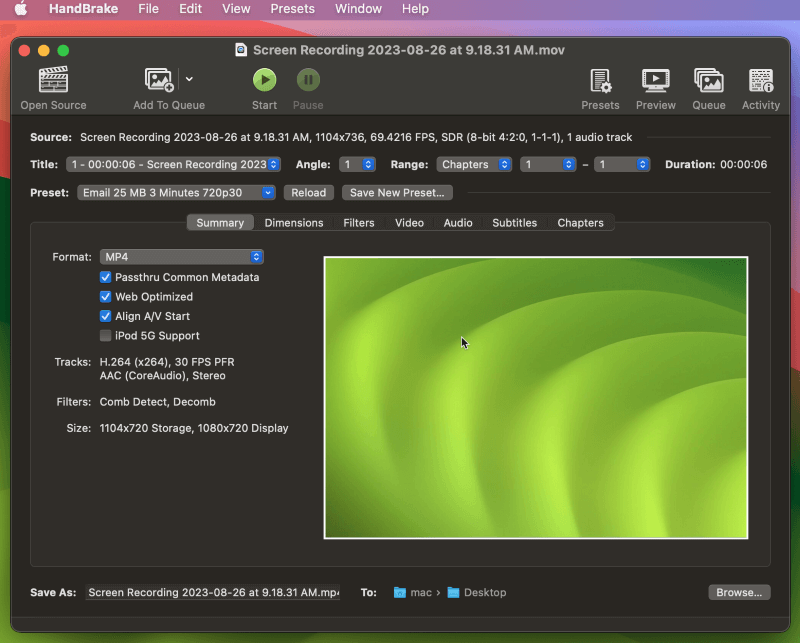
Task: Switch to the Dimensions tab
Action: point(293,223)
